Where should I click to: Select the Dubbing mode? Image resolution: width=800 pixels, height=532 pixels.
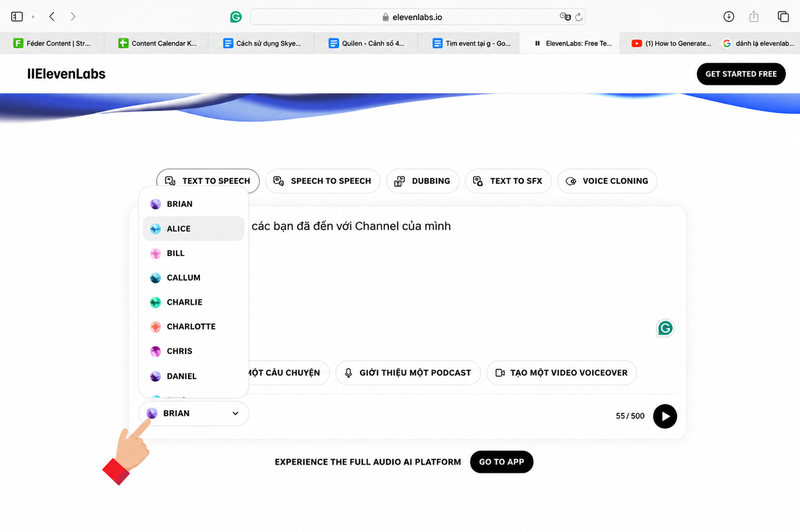click(422, 181)
